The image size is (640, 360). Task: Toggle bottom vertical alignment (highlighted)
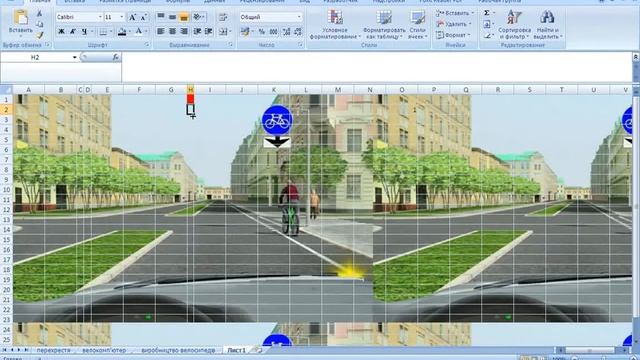[184, 17]
